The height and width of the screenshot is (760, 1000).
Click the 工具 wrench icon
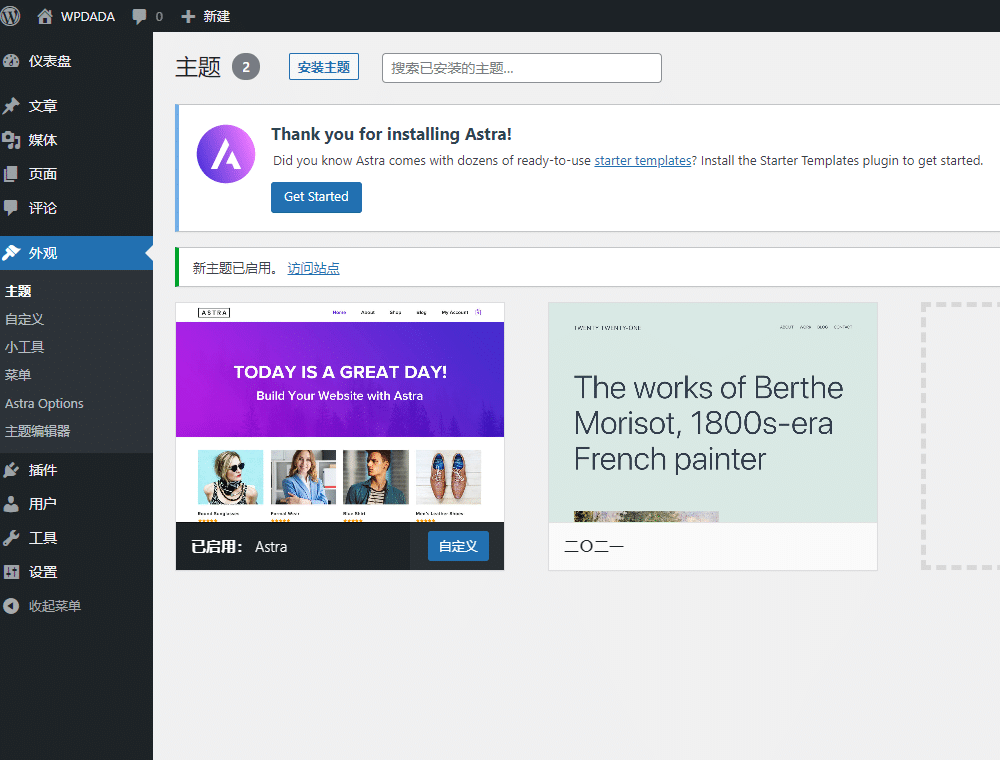[11, 537]
